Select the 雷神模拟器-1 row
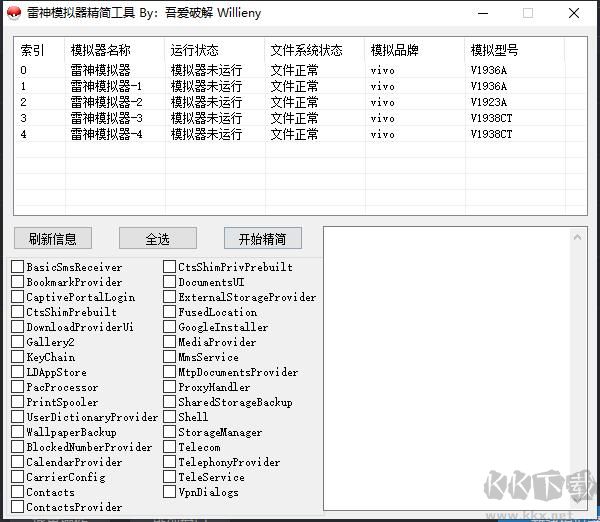Screen dimensions: 600x522 point(300,86)
